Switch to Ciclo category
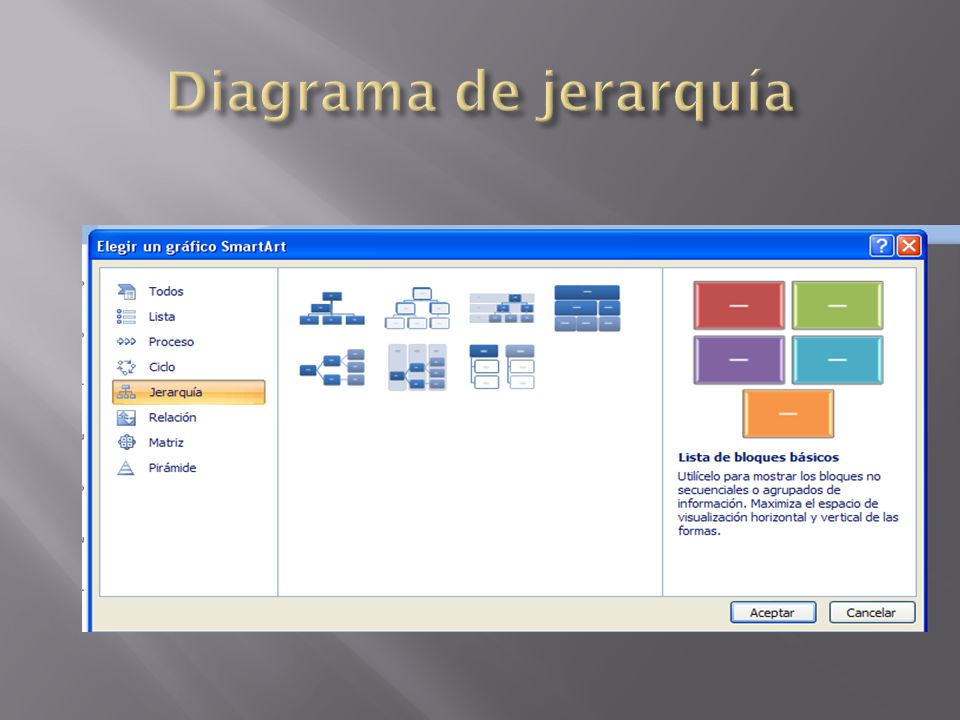 (x=162, y=367)
